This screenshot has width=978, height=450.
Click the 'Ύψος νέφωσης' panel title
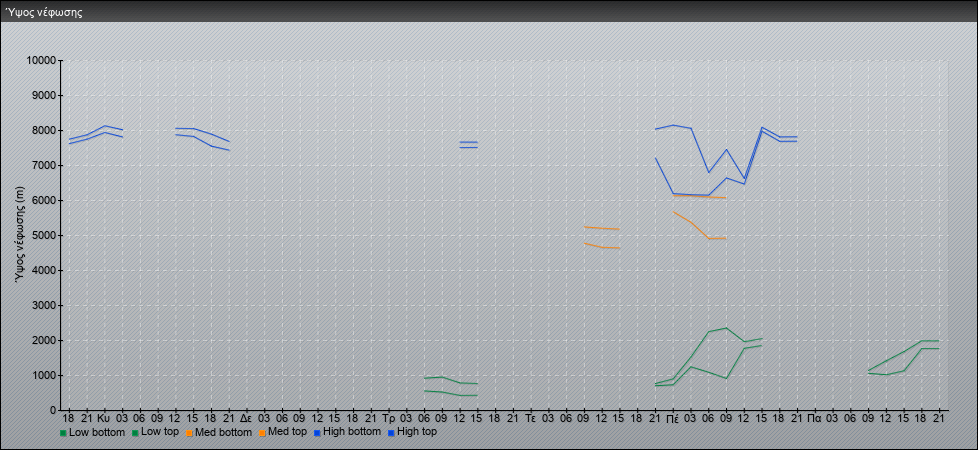coord(44,12)
